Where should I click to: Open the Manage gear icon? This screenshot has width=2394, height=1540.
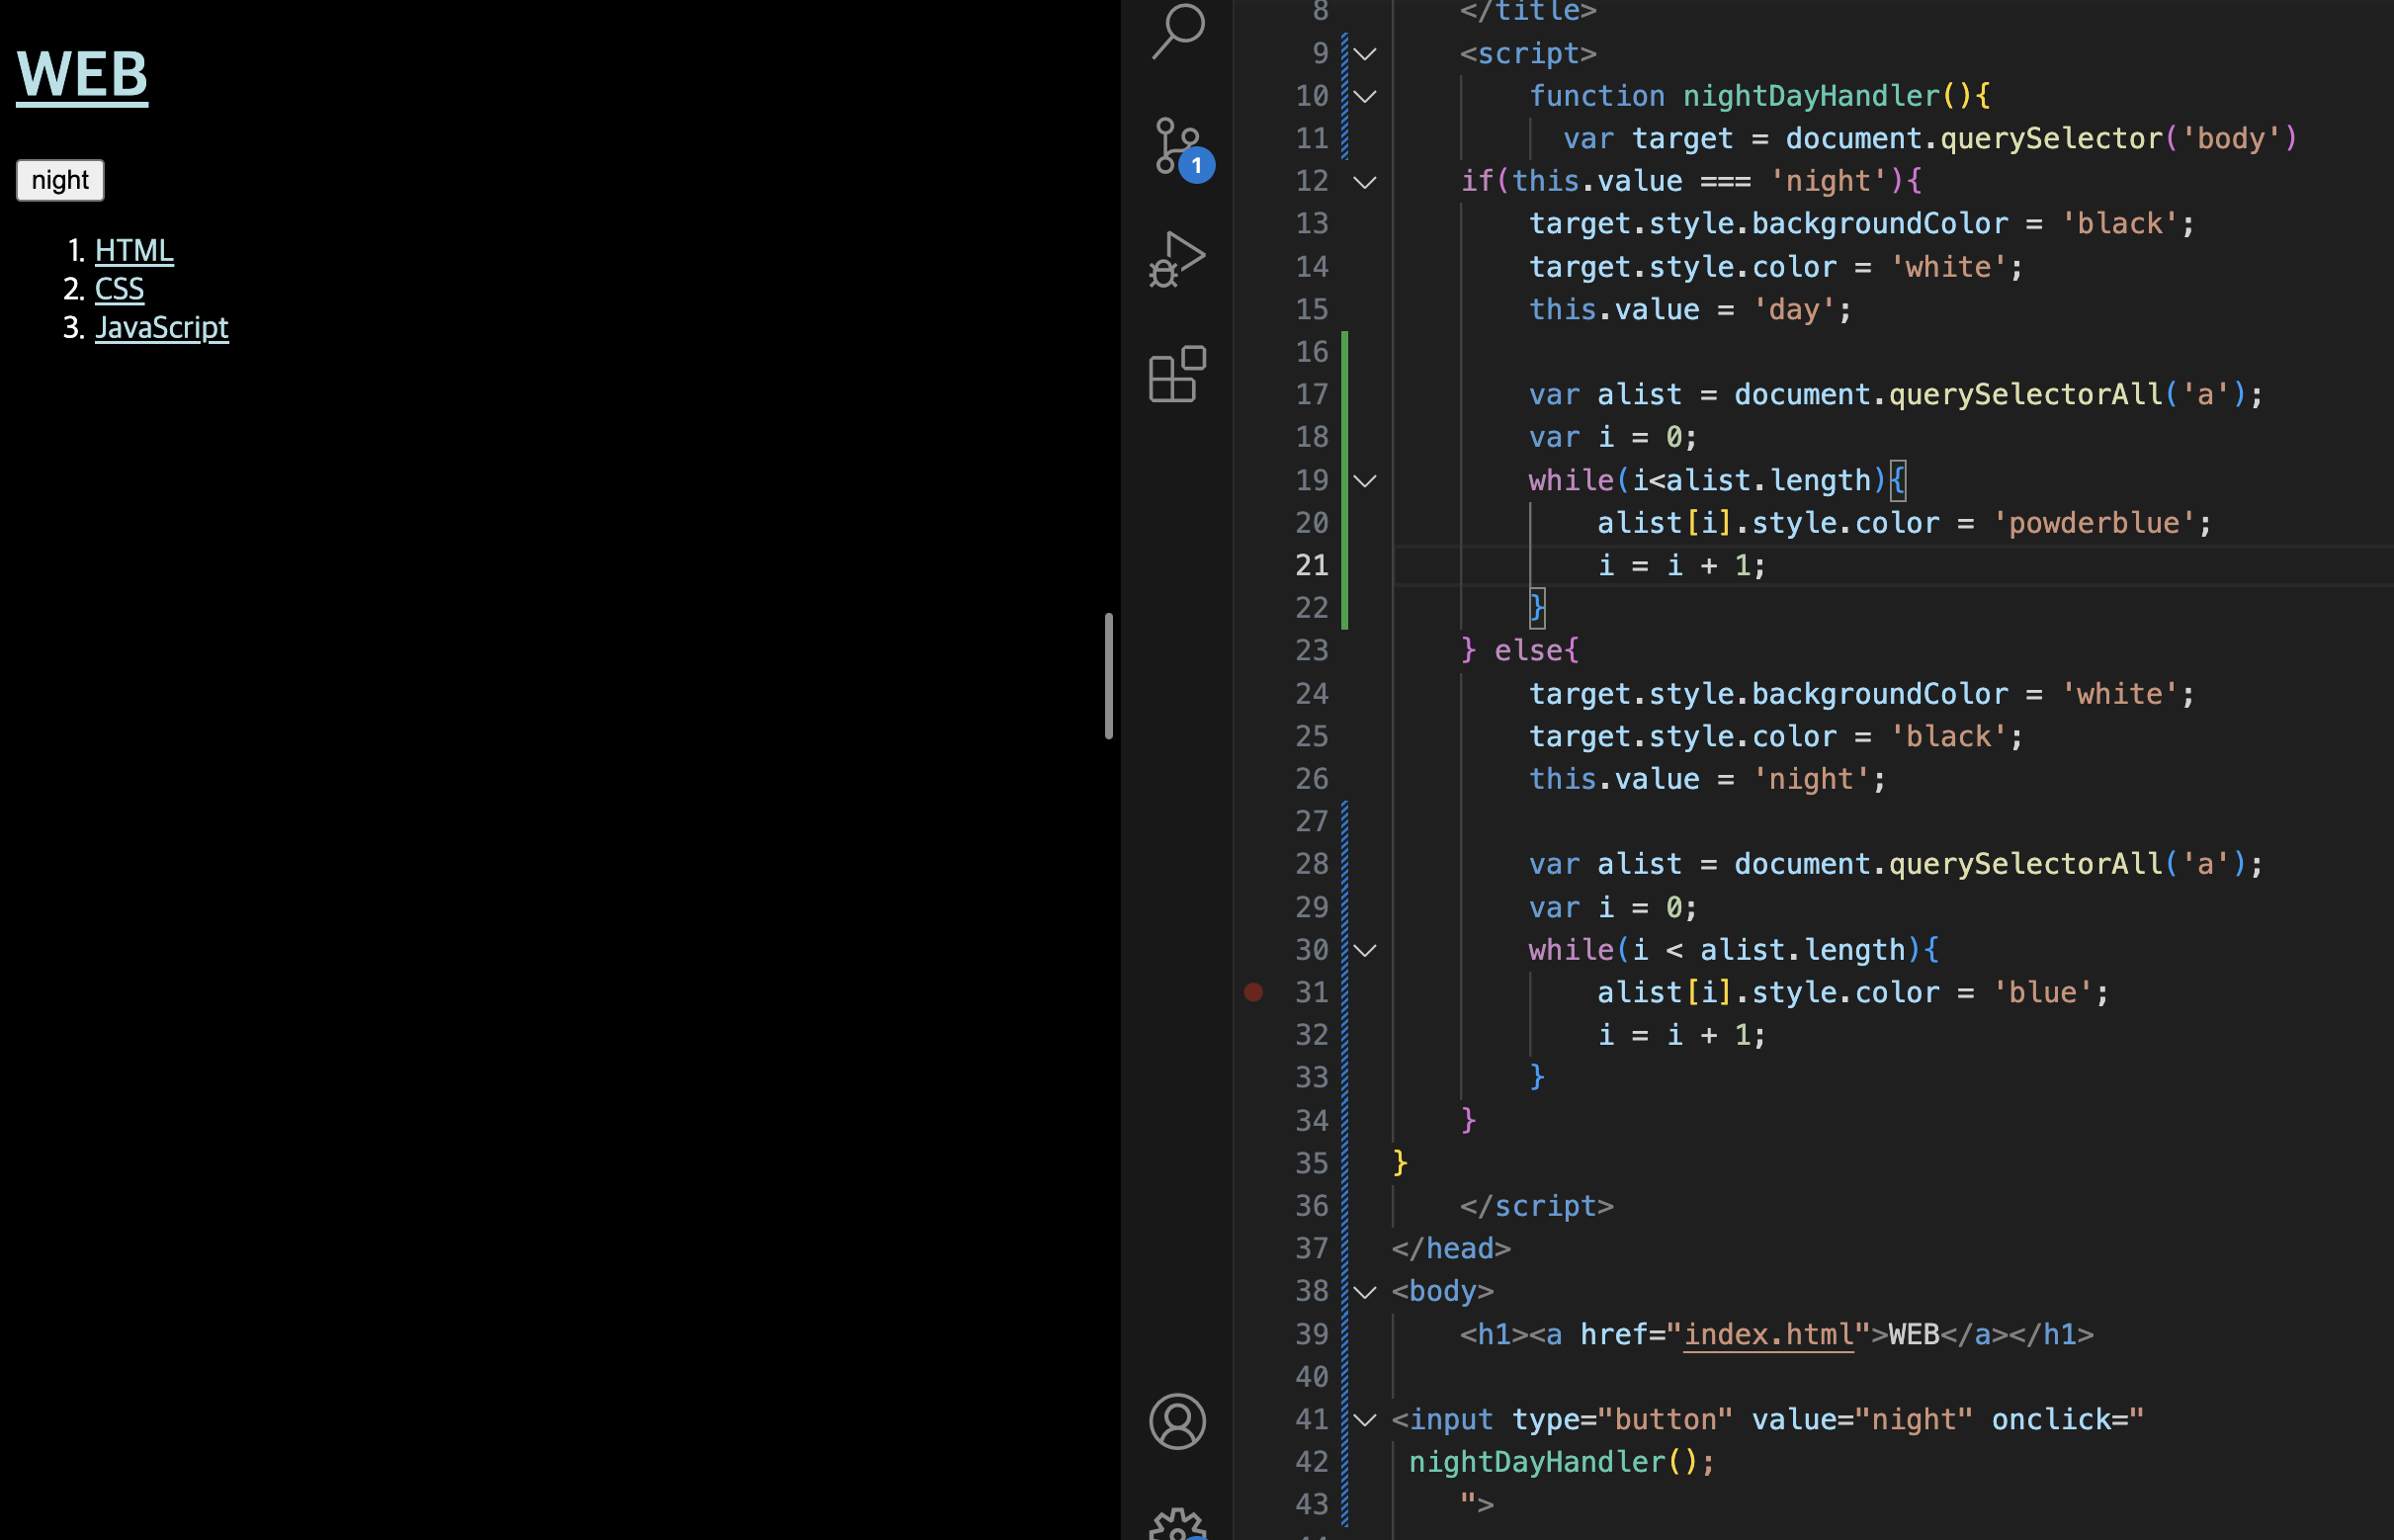pos(1178,1524)
